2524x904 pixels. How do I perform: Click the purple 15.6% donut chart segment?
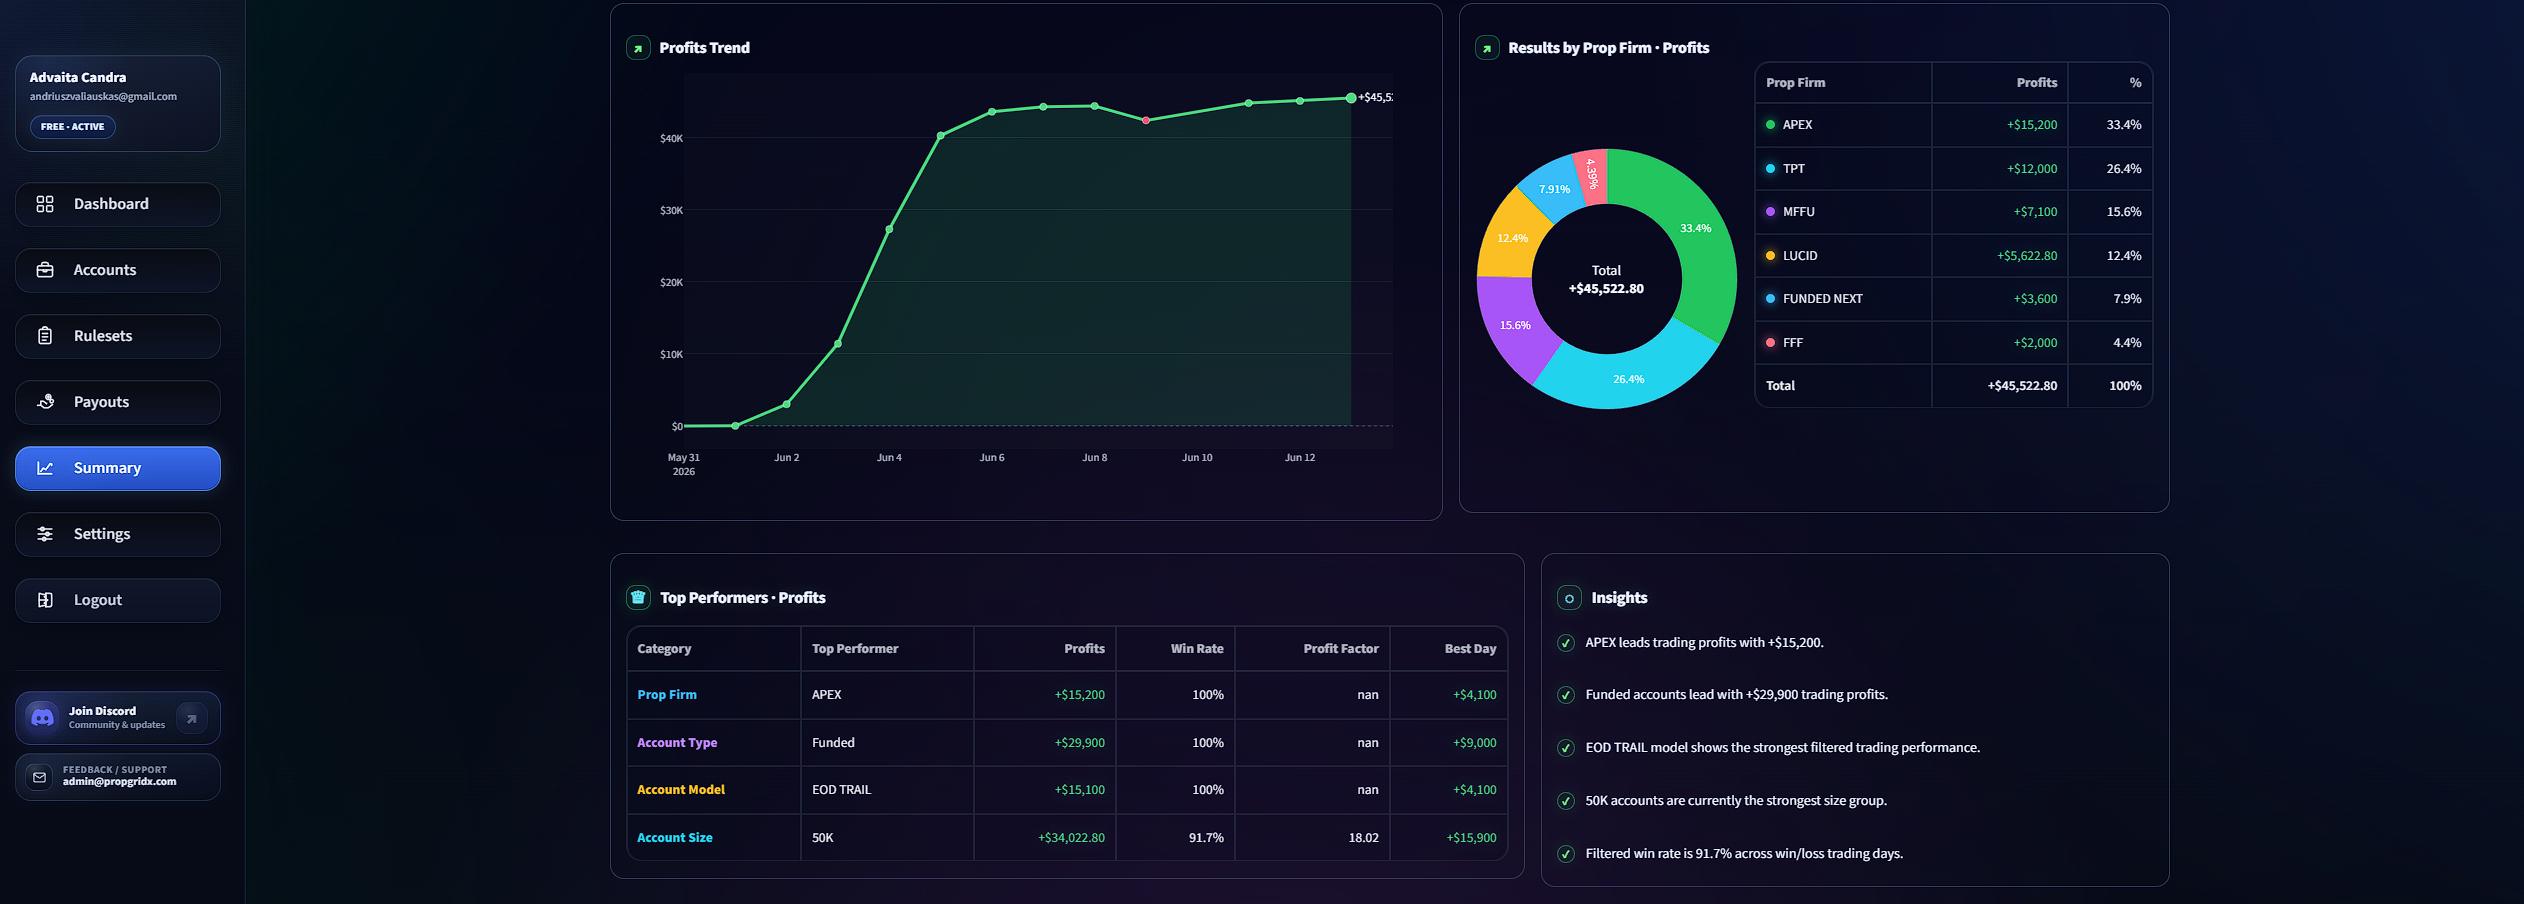1515,326
